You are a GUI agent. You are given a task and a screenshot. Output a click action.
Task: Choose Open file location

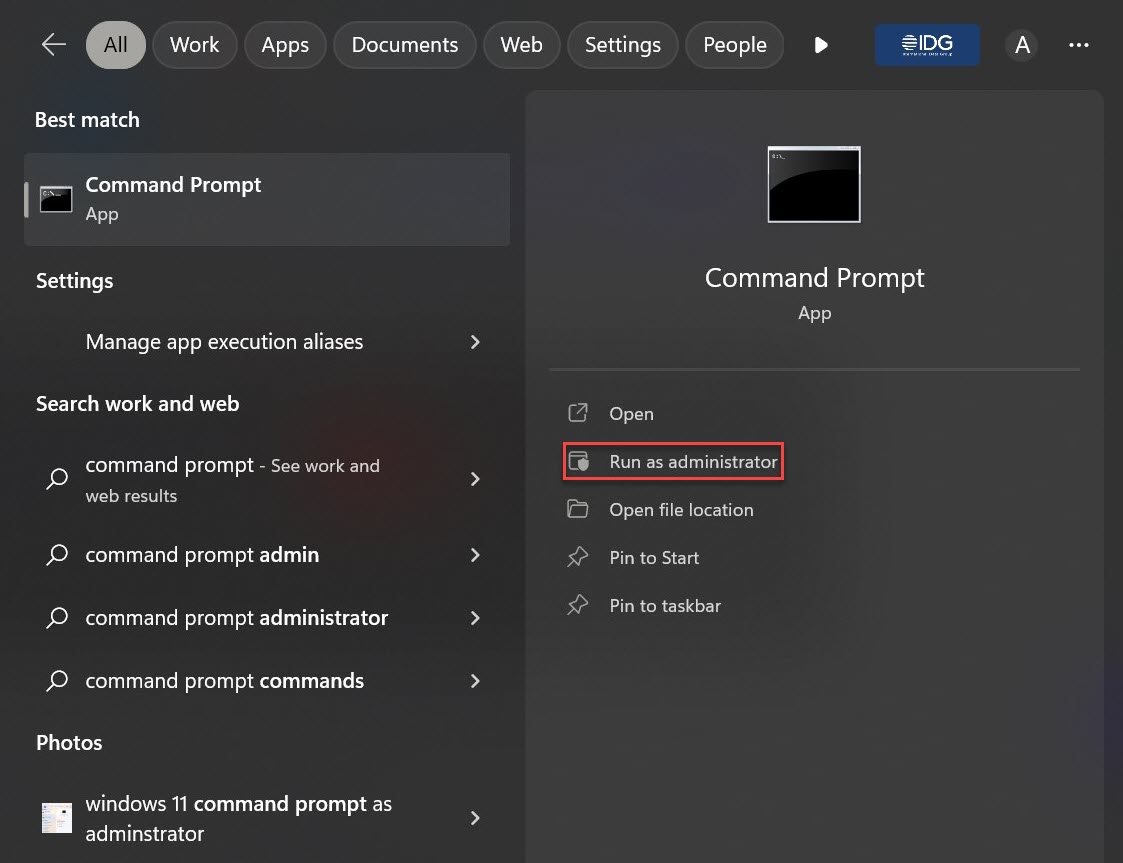[x=681, y=510]
